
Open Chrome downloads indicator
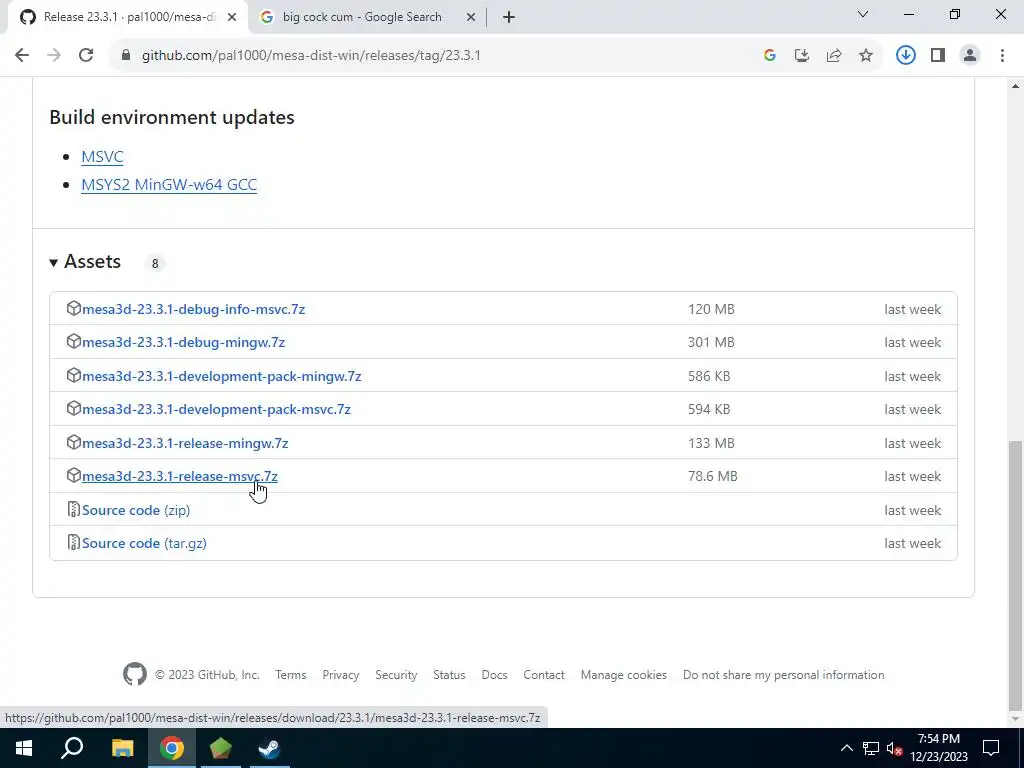(905, 56)
